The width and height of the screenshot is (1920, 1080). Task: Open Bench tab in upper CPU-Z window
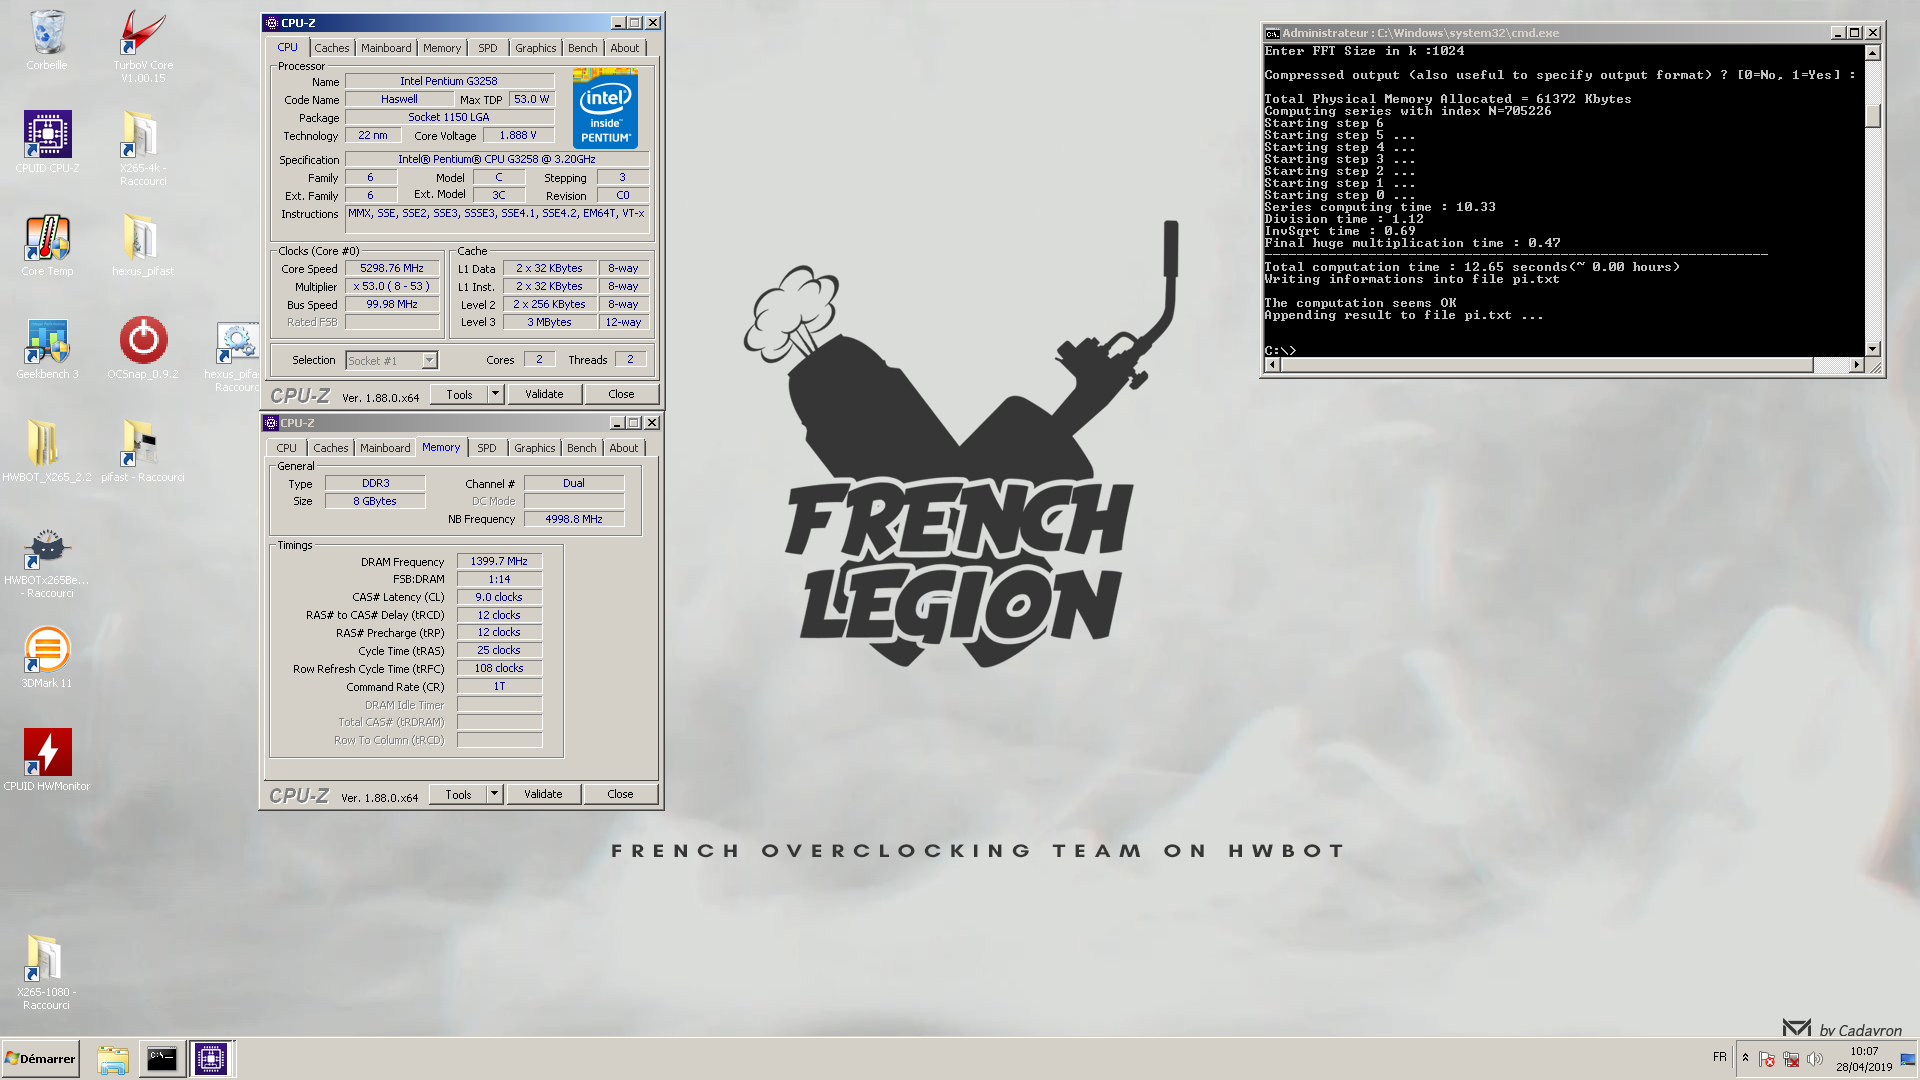(582, 48)
